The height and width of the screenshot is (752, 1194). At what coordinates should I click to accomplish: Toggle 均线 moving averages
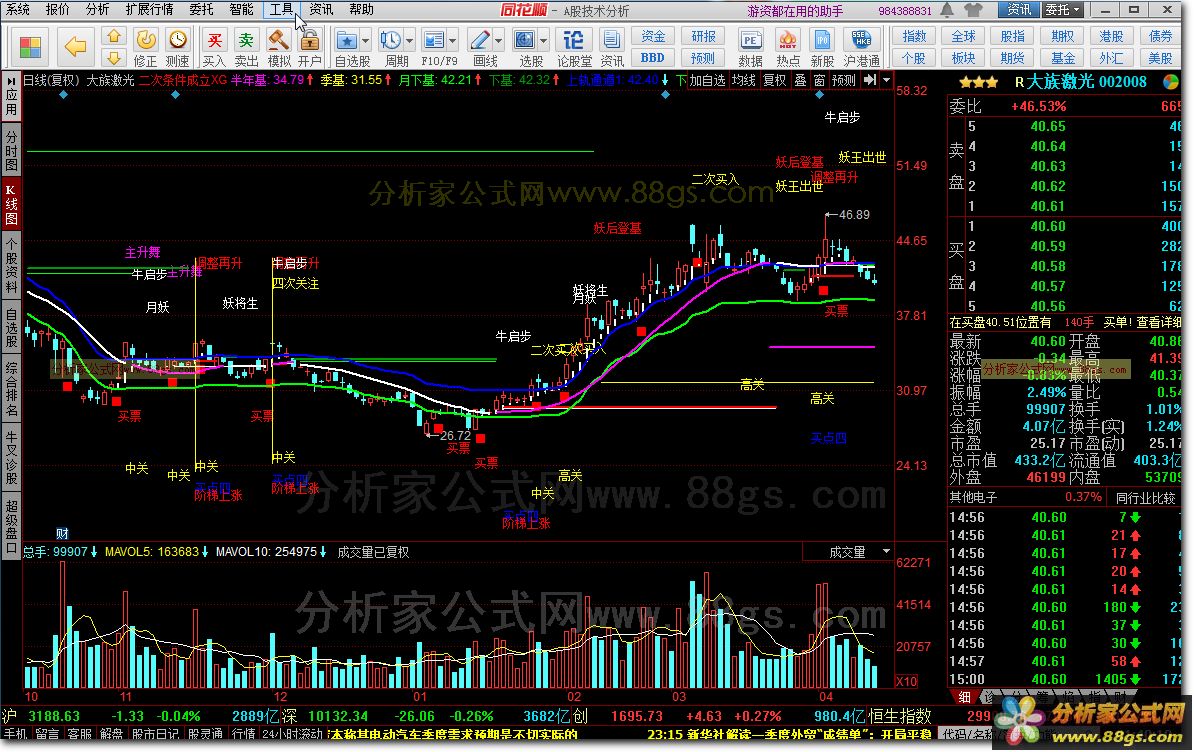click(x=744, y=80)
